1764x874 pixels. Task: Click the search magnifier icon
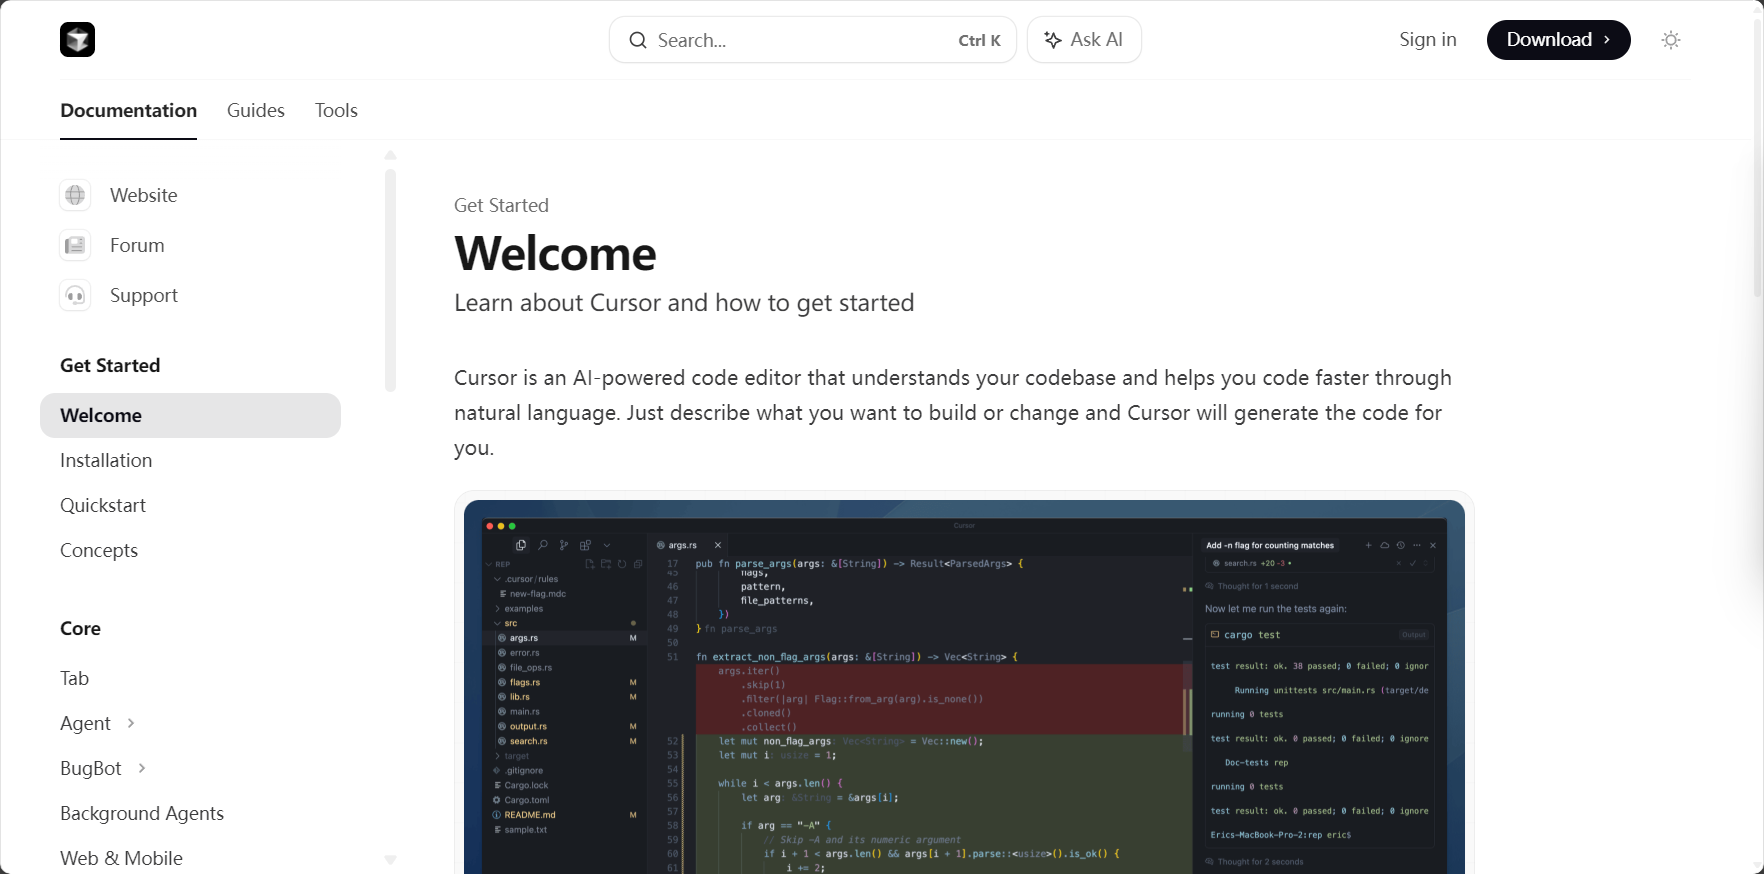[x=638, y=40]
